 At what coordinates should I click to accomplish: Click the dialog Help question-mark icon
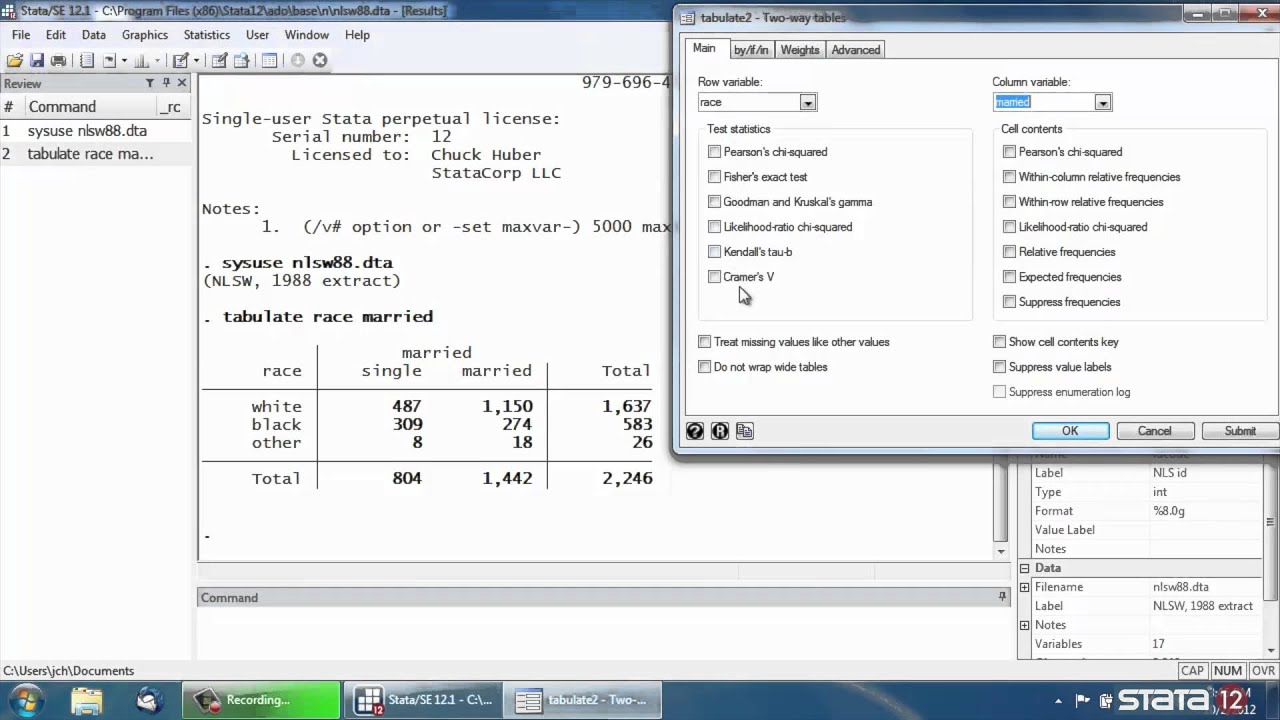coord(695,431)
